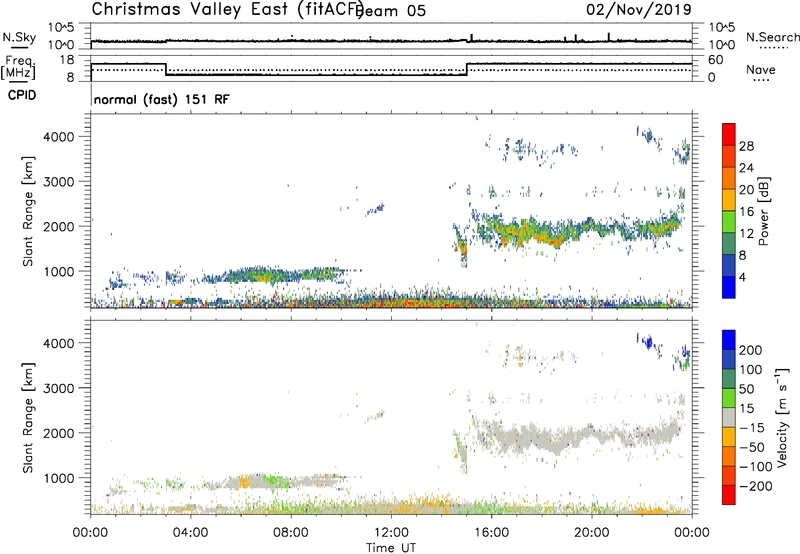800x554 pixels.
Task: Click the Slant Range label of the power panel
Action: [x=28, y=211]
